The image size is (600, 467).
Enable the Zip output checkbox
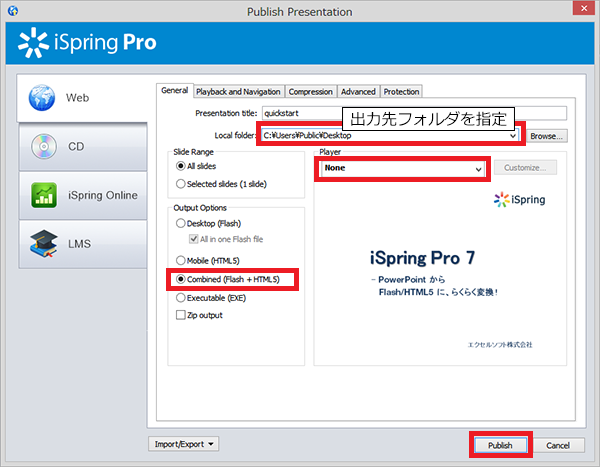pyautogui.click(x=181, y=315)
